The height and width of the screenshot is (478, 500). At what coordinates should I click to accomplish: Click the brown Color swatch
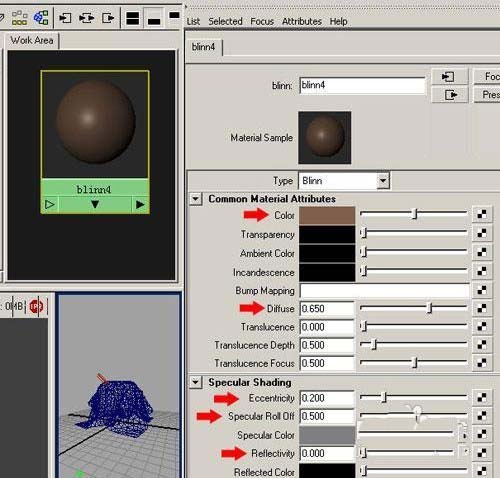(327, 215)
